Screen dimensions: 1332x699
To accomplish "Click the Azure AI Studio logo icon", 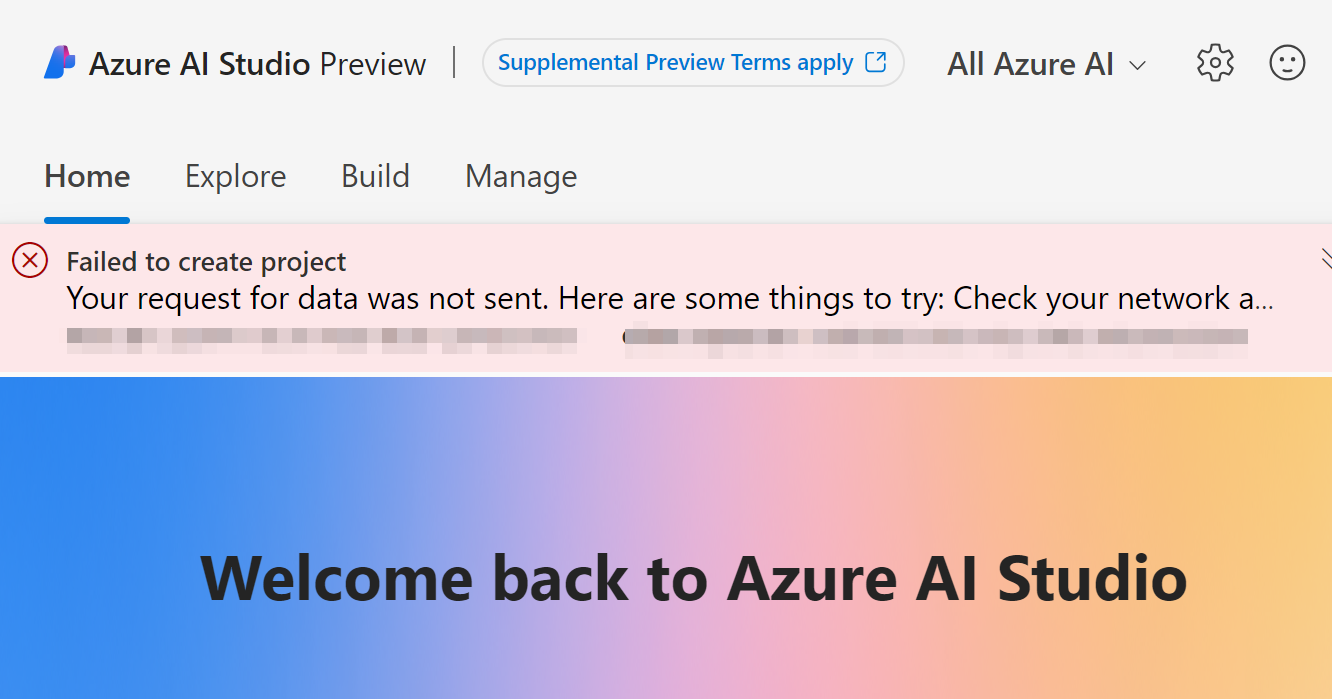I will click(60, 63).
